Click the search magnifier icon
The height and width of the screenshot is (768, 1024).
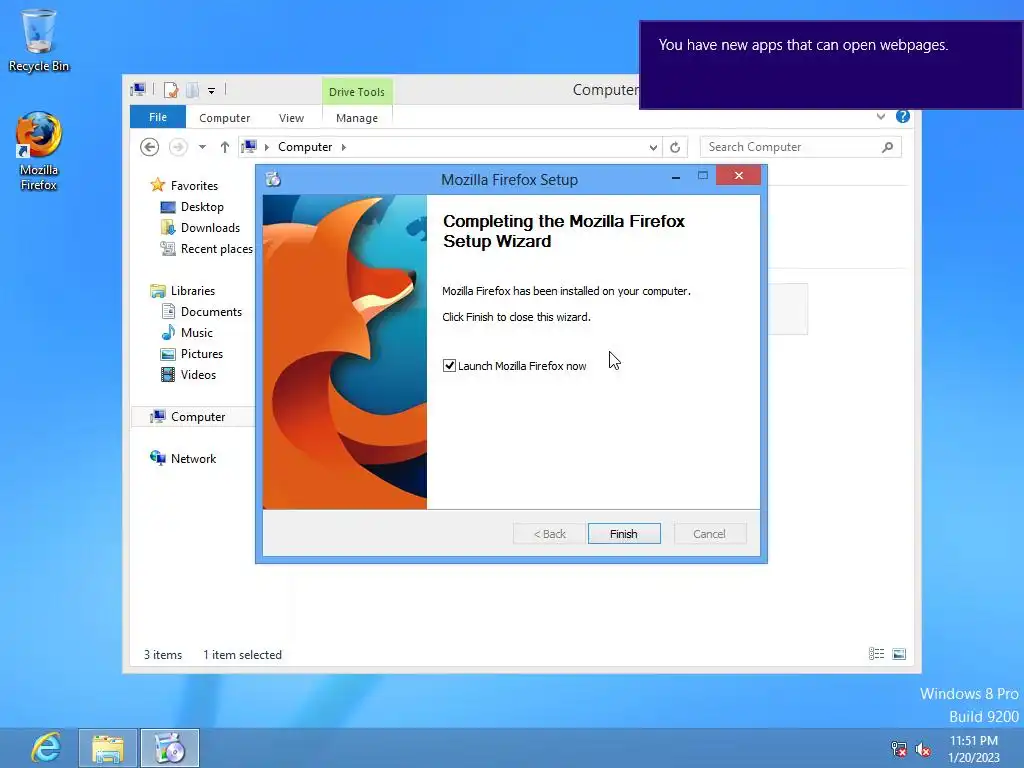(887, 147)
